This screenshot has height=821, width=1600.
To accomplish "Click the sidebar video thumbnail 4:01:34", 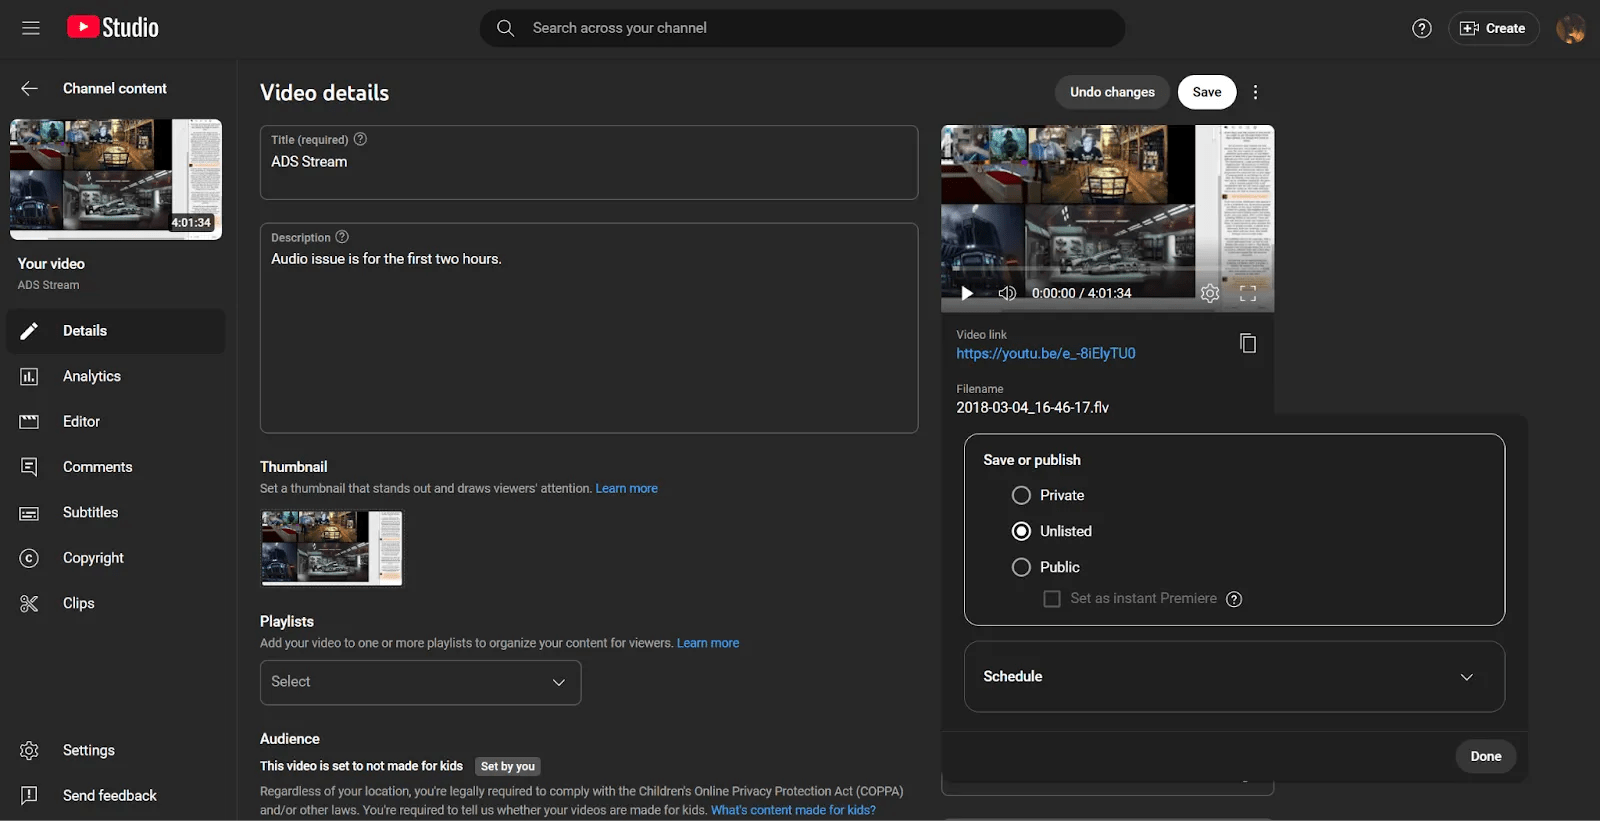I will point(116,179).
